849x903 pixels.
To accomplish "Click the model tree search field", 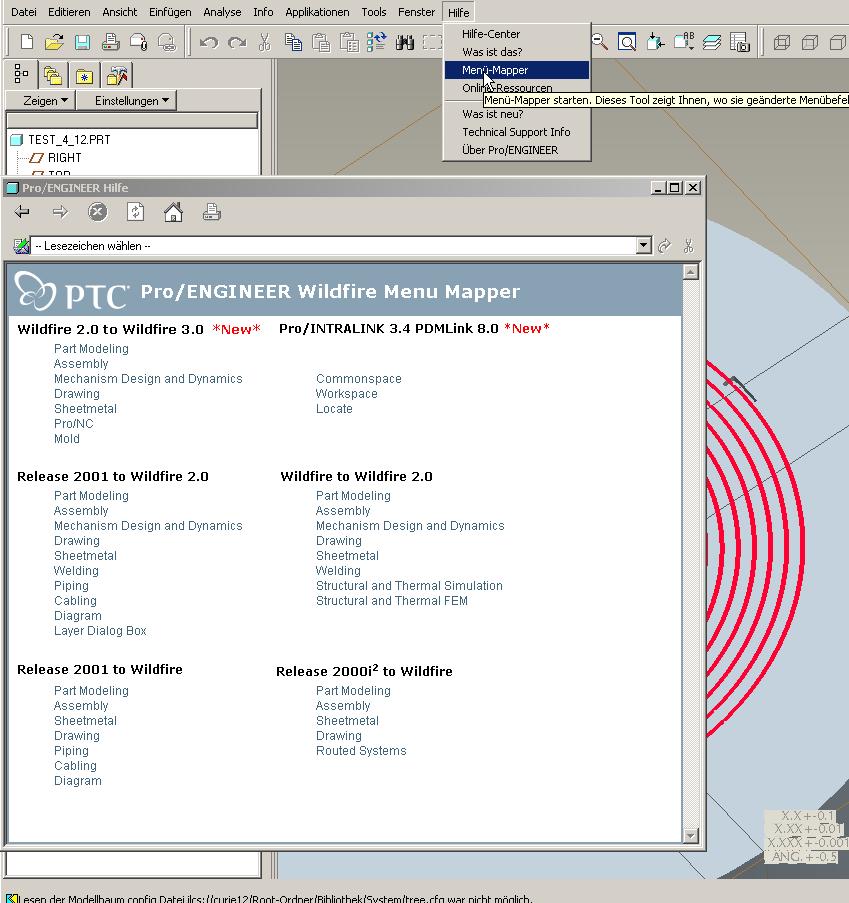I will 131,120.
